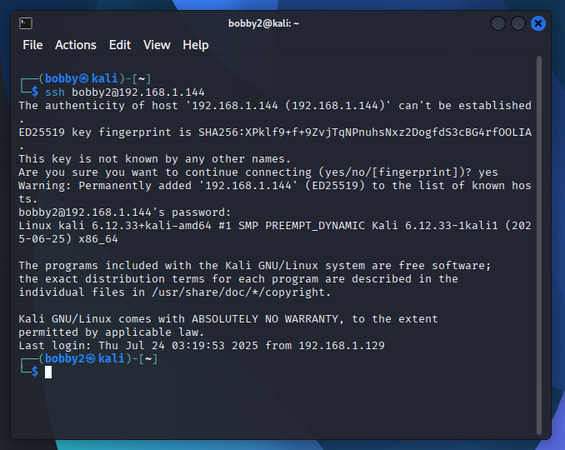Click the 'Are you sure you want to continue connecting' line
565x450 pixels.
pyautogui.click(x=258, y=172)
